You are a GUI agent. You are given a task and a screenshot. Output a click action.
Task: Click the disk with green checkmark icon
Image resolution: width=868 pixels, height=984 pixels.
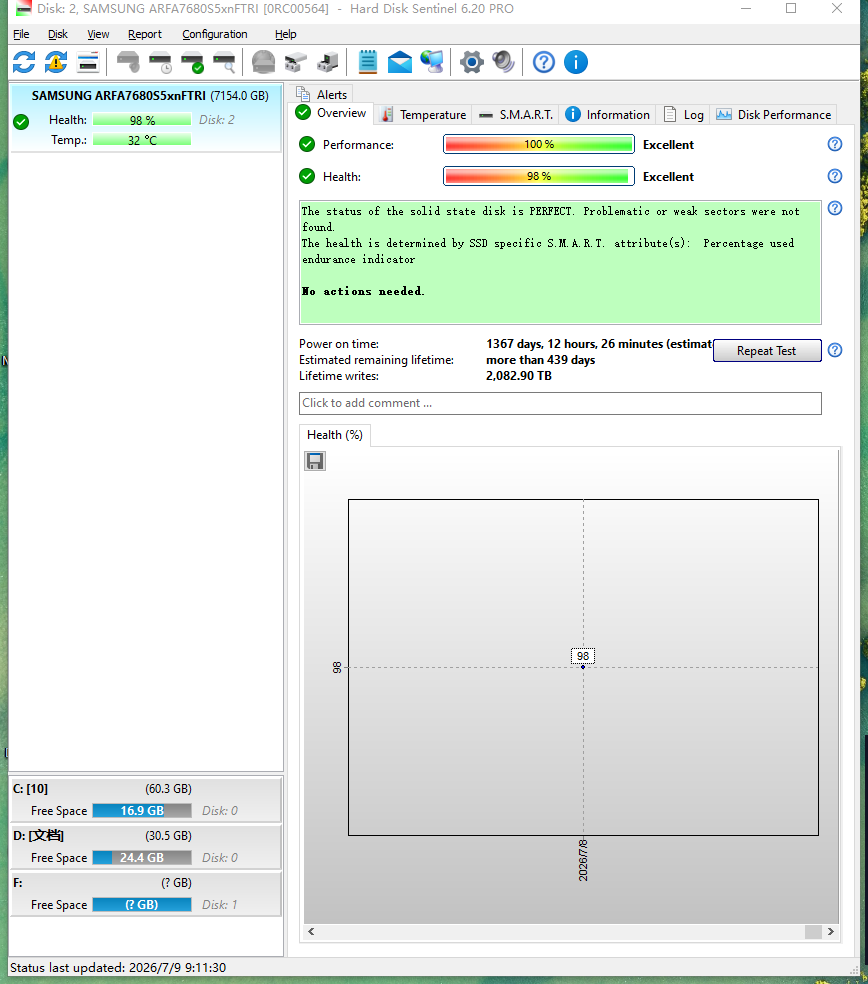click(x=192, y=62)
